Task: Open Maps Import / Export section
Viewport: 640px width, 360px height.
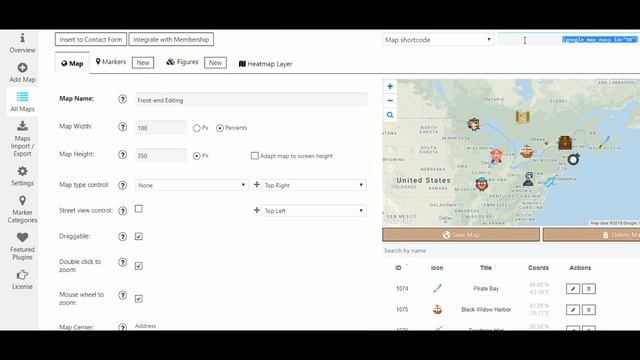Action: click(x=22, y=139)
